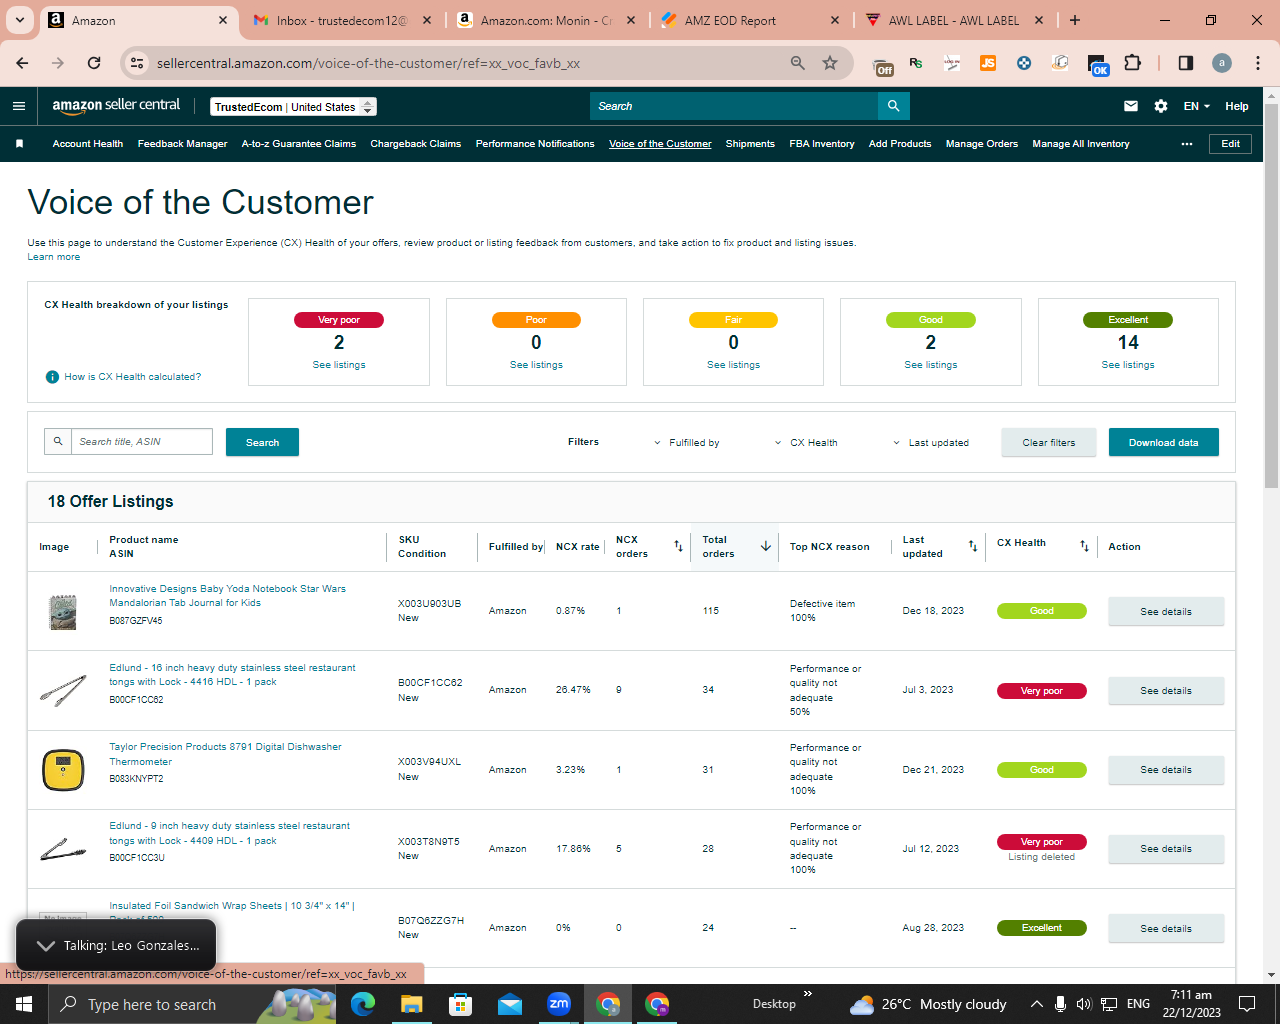Screen dimensions: 1280x1024
Task: Click the Fair yellow CX Health badge
Action: coord(733,320)
